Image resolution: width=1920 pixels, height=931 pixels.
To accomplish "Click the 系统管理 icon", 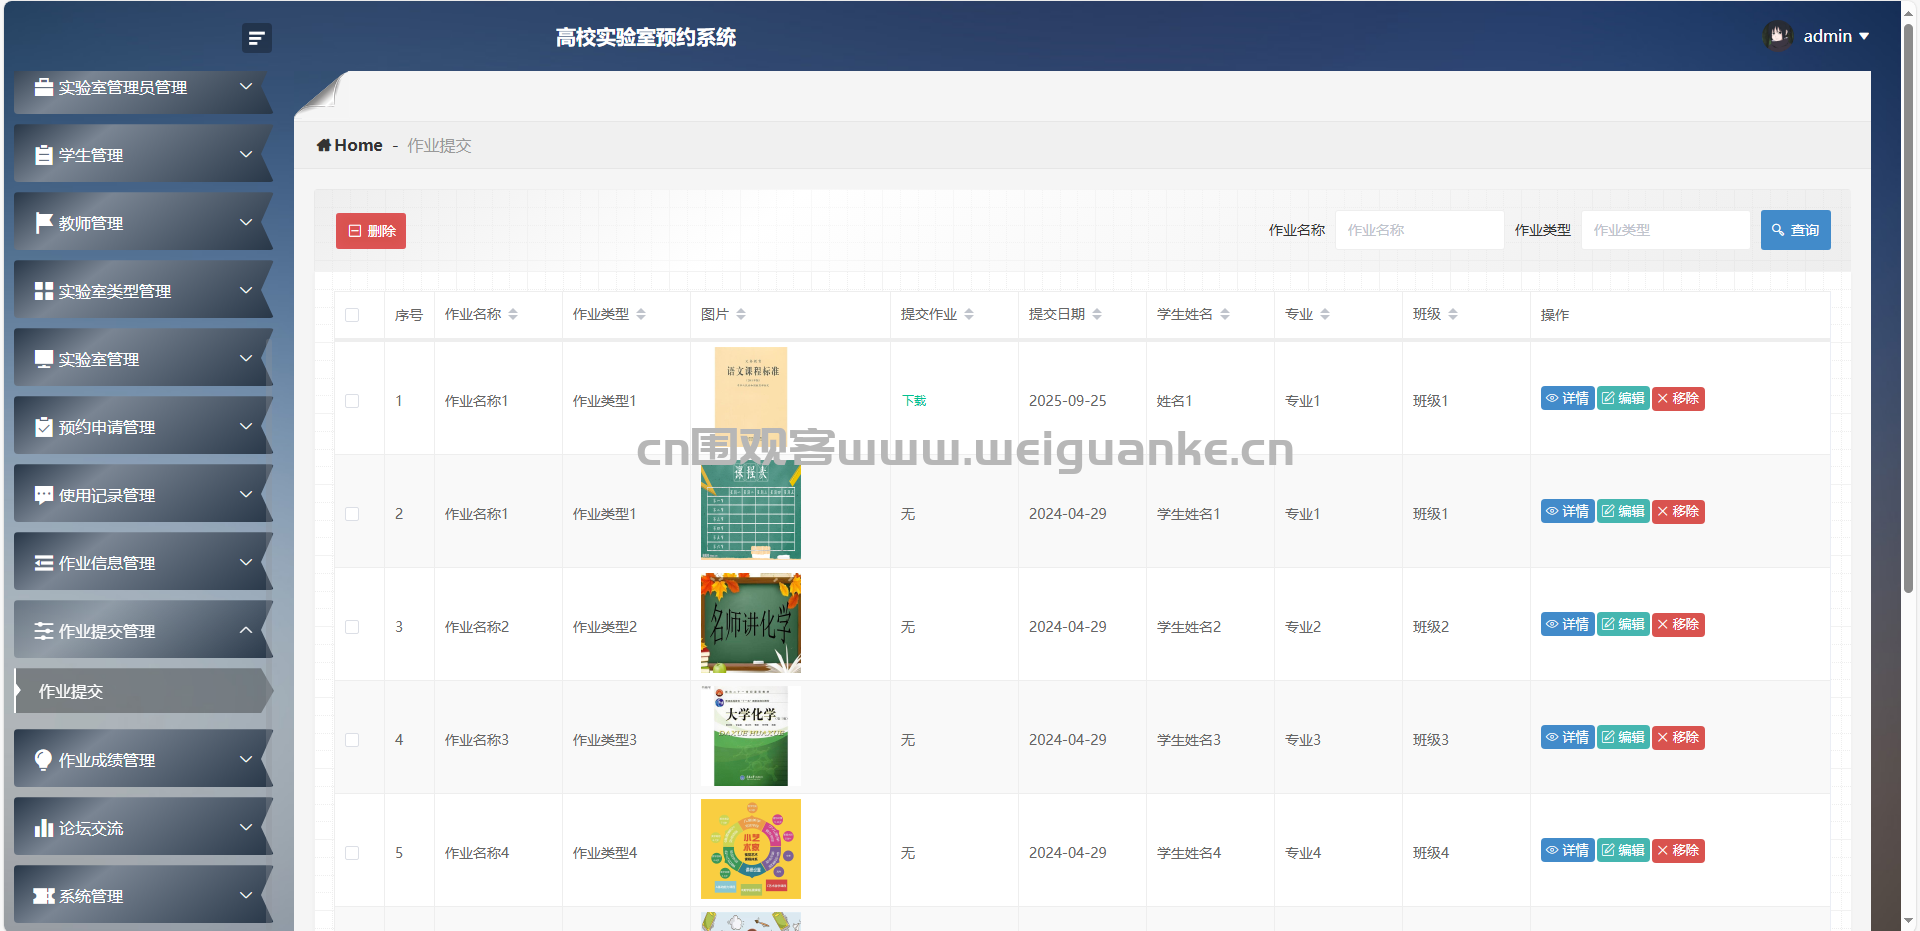I will point(44,896).
